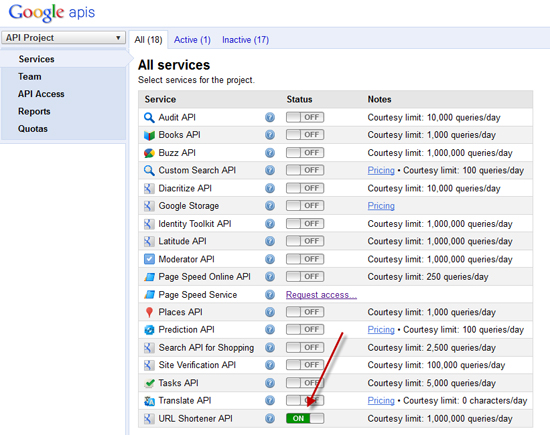Screen dimensions: 550x435
Task: Toggle Site Verification API on
Action: (305, 365)
